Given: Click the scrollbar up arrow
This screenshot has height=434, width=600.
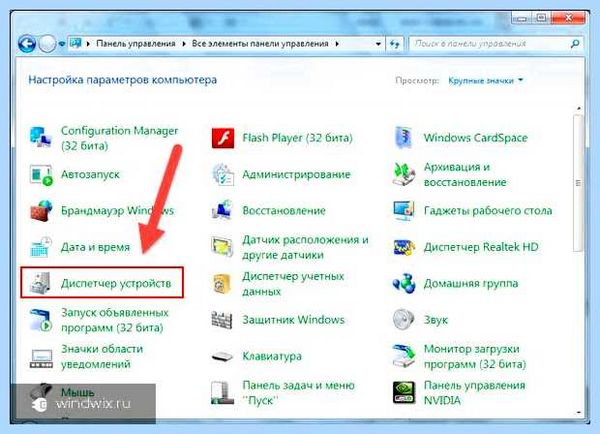Looking at the screenshot, I should [x=578, y=109].
